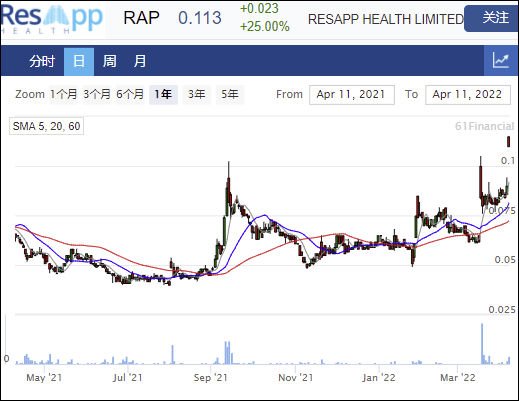Click the chart line icon button

(x=501, y=61)
